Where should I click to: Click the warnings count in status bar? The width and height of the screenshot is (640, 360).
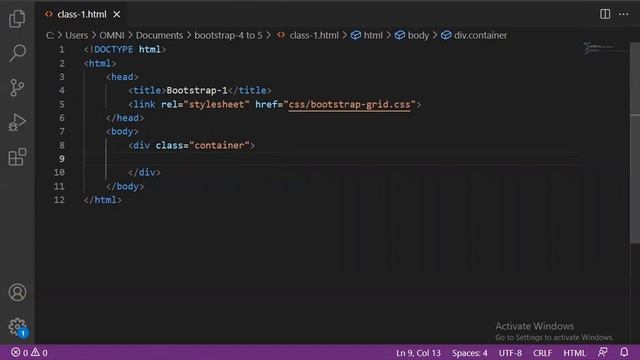point(40,353)
